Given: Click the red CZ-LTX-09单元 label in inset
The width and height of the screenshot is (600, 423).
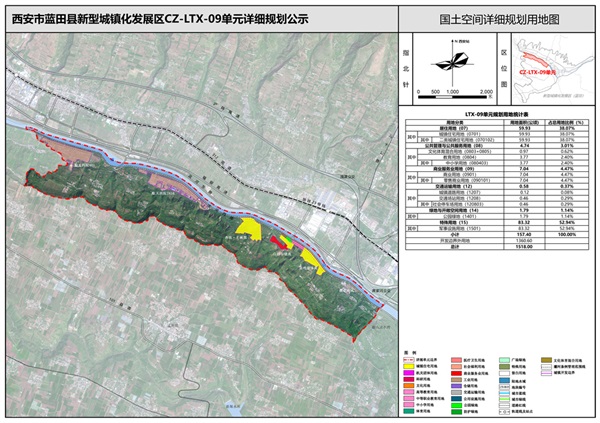Looking at the screenshot, I should point(538,72).
